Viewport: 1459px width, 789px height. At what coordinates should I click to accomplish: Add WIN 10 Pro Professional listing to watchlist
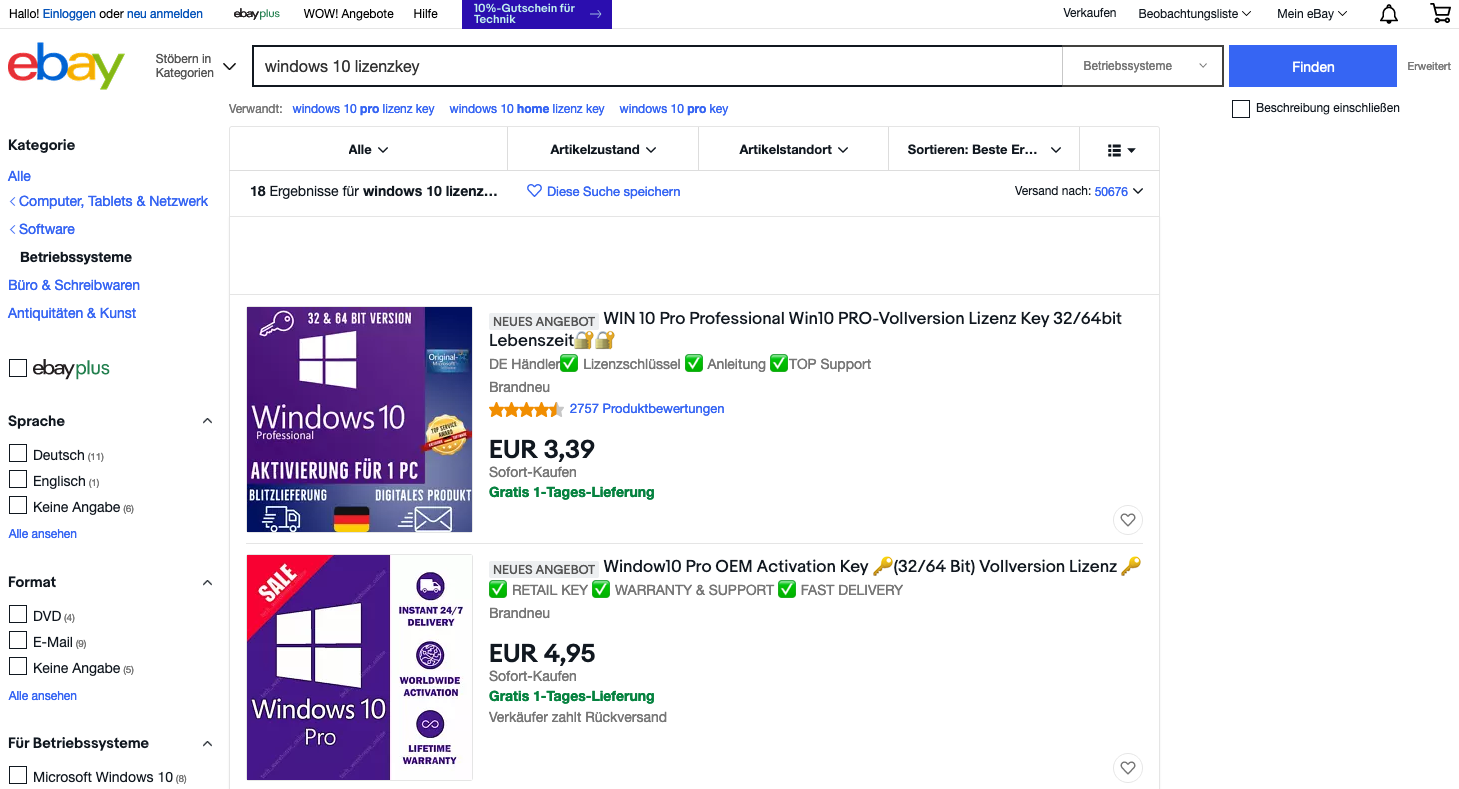click(x=1127, y=520)
